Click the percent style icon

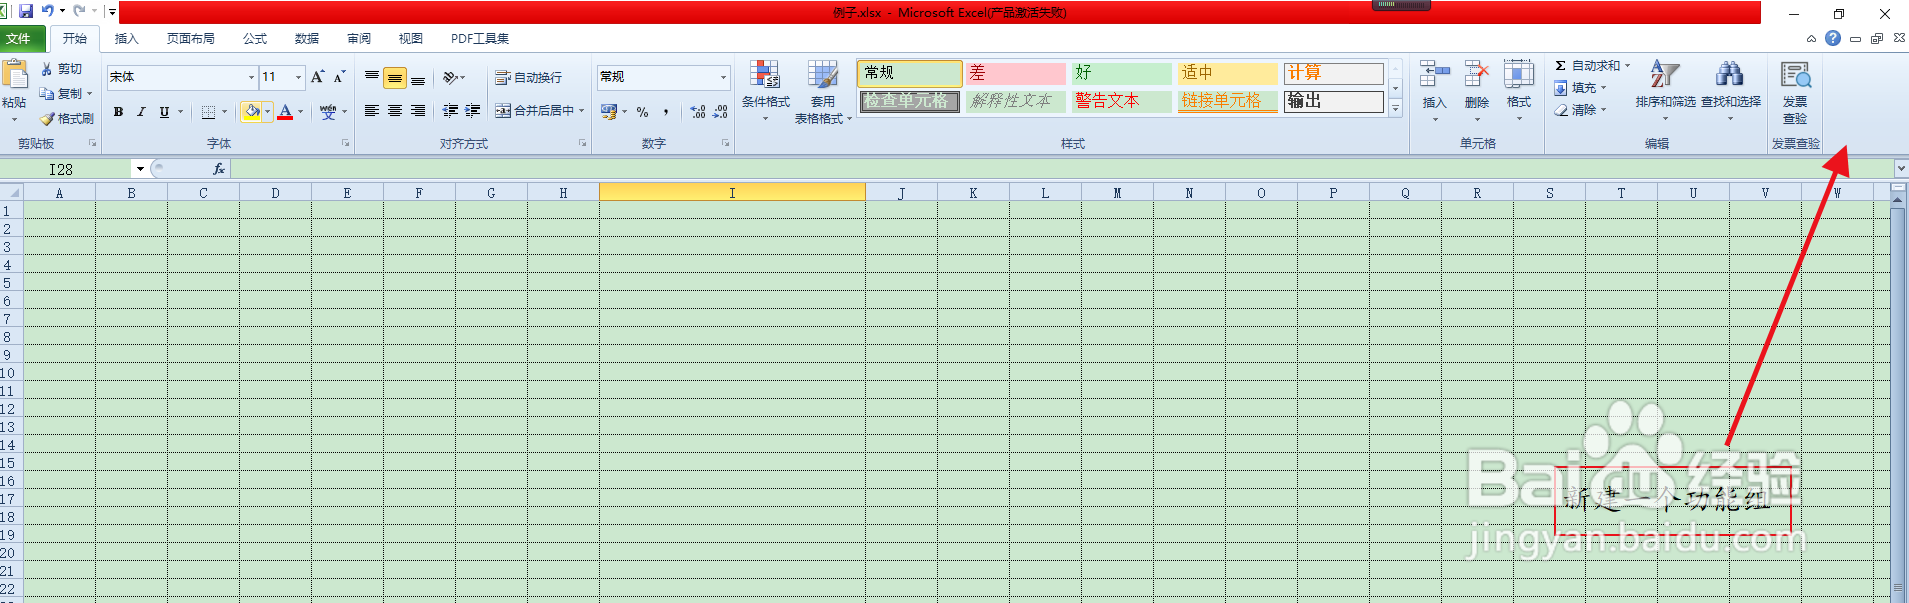tap(642, 112)
